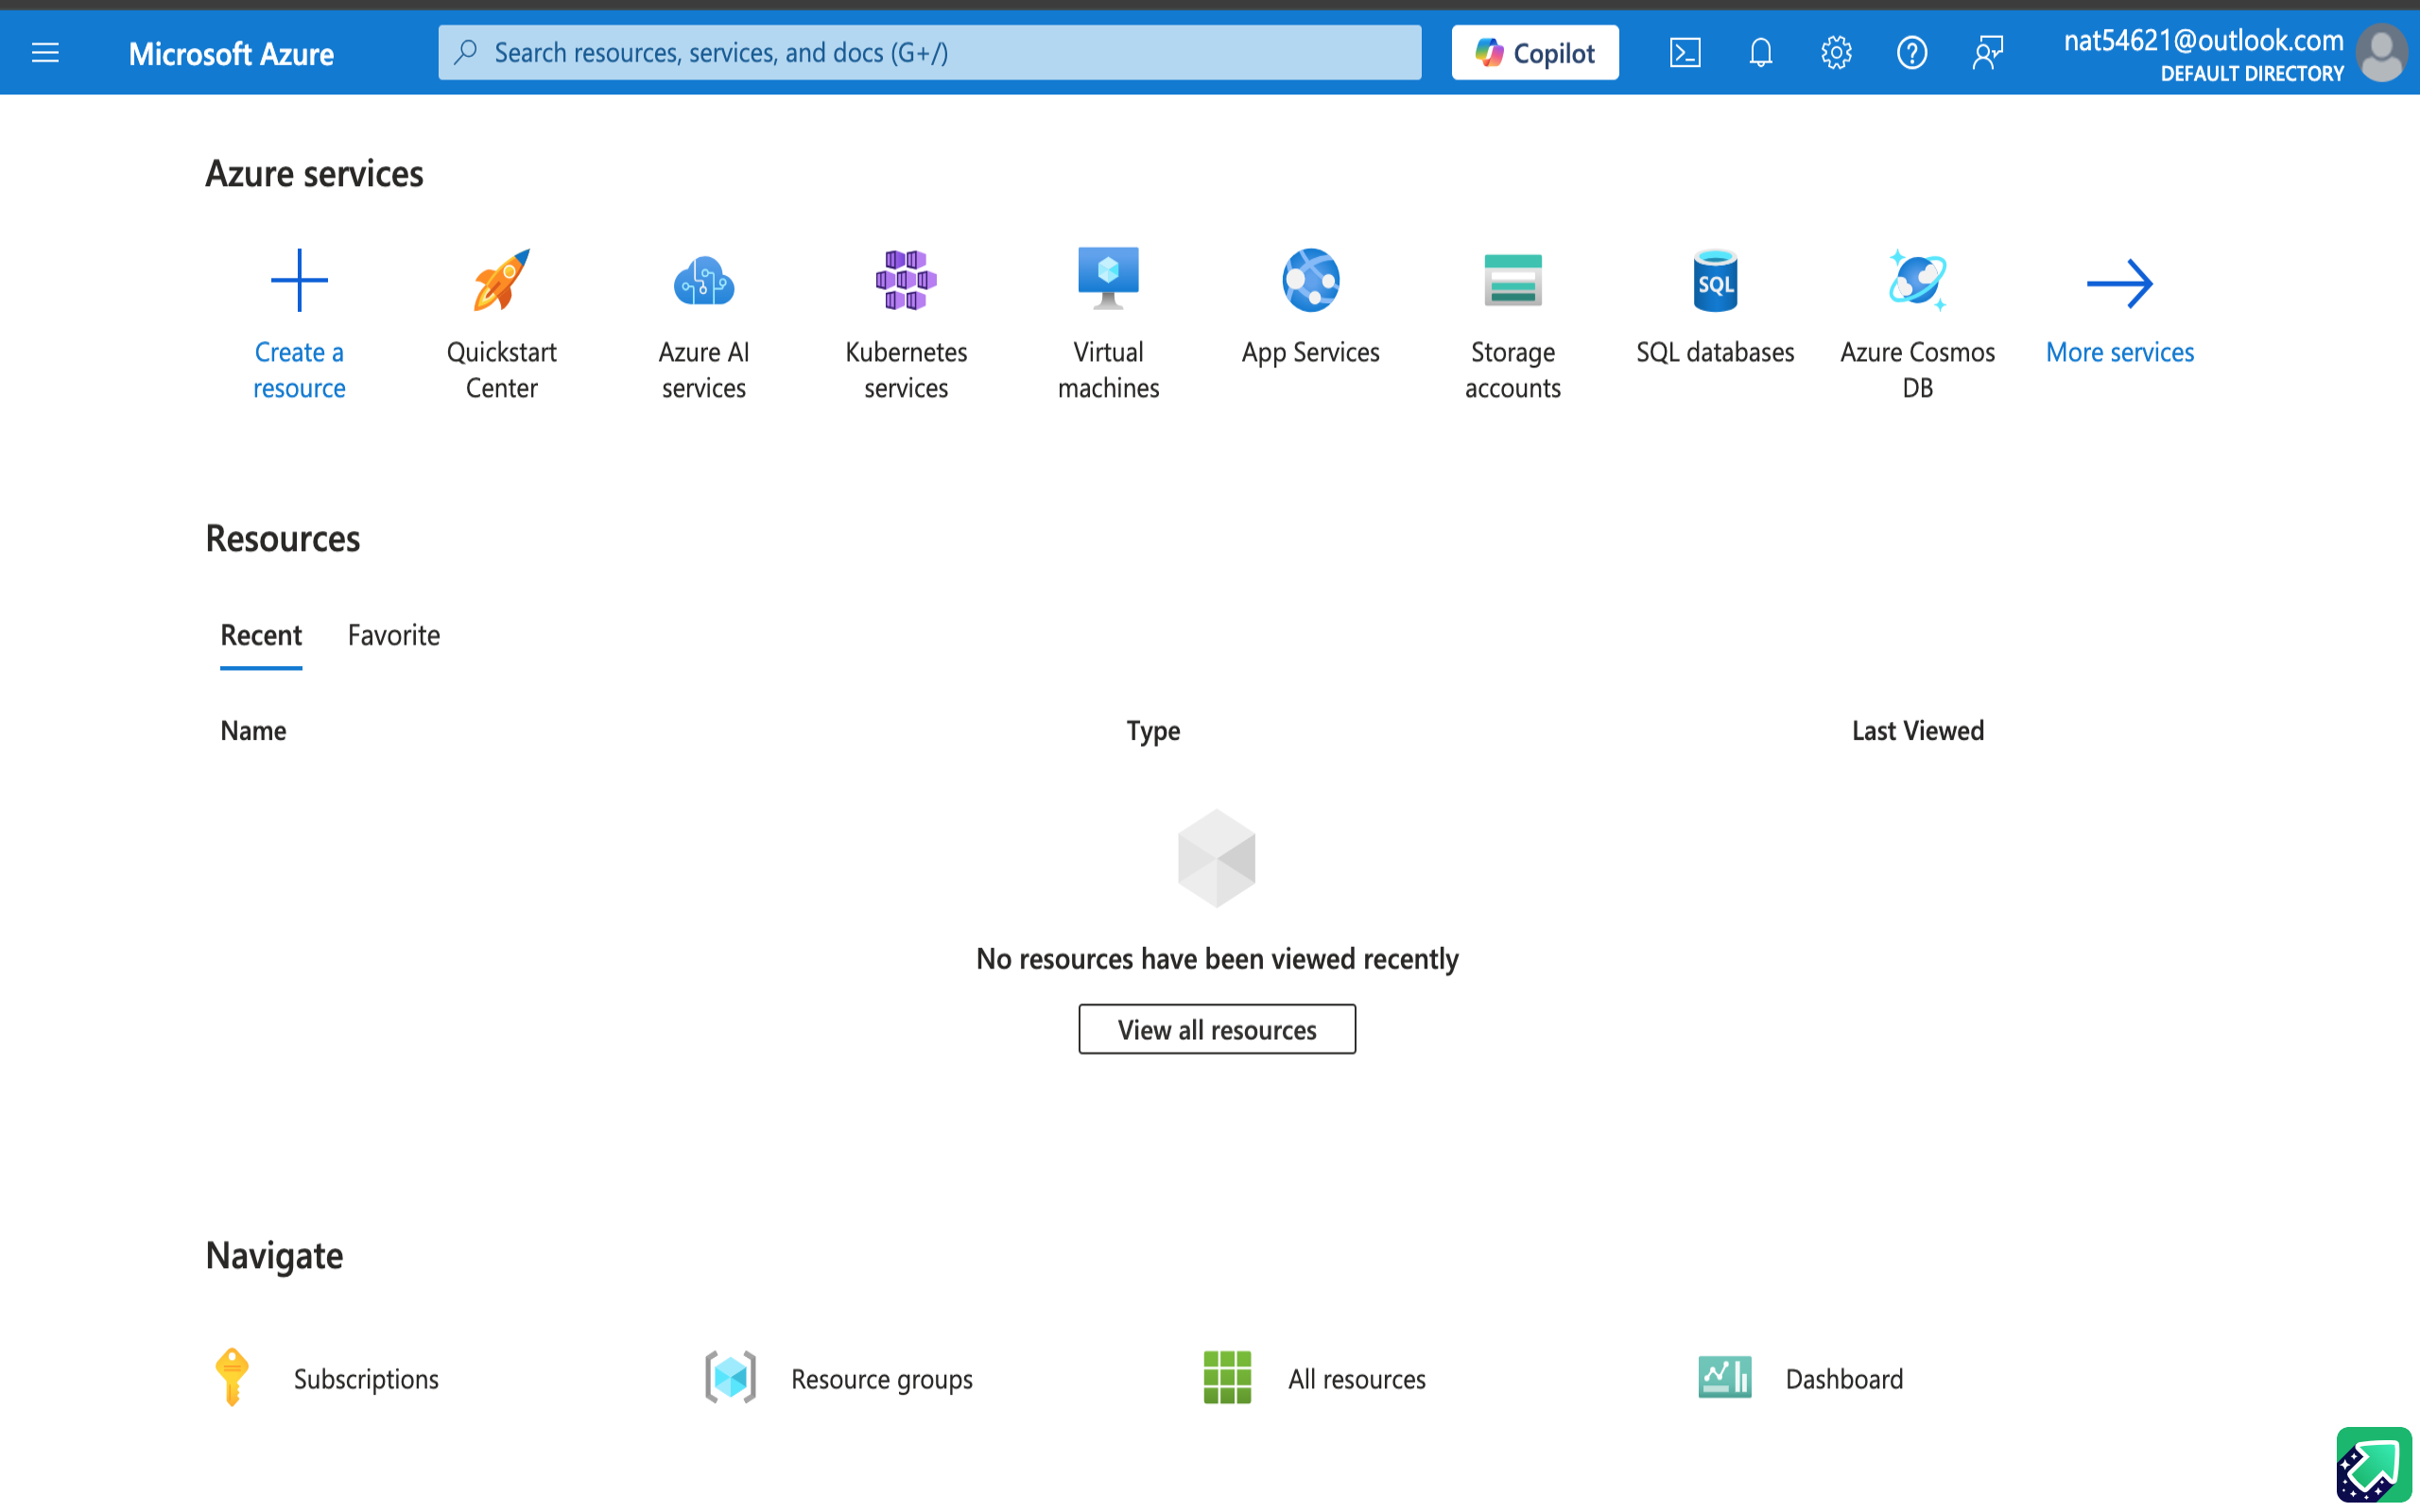Click the View all resources button
Image resolution: width=2420 pixels, height=1512 pixels.
[1217, 1029]
